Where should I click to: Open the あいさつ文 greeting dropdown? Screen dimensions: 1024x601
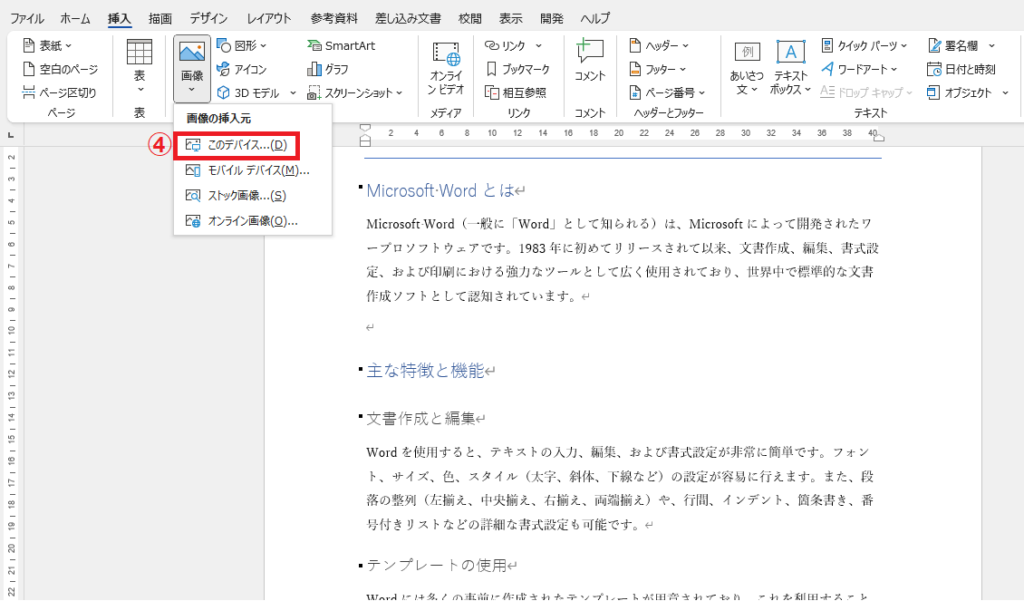[746, 68]
